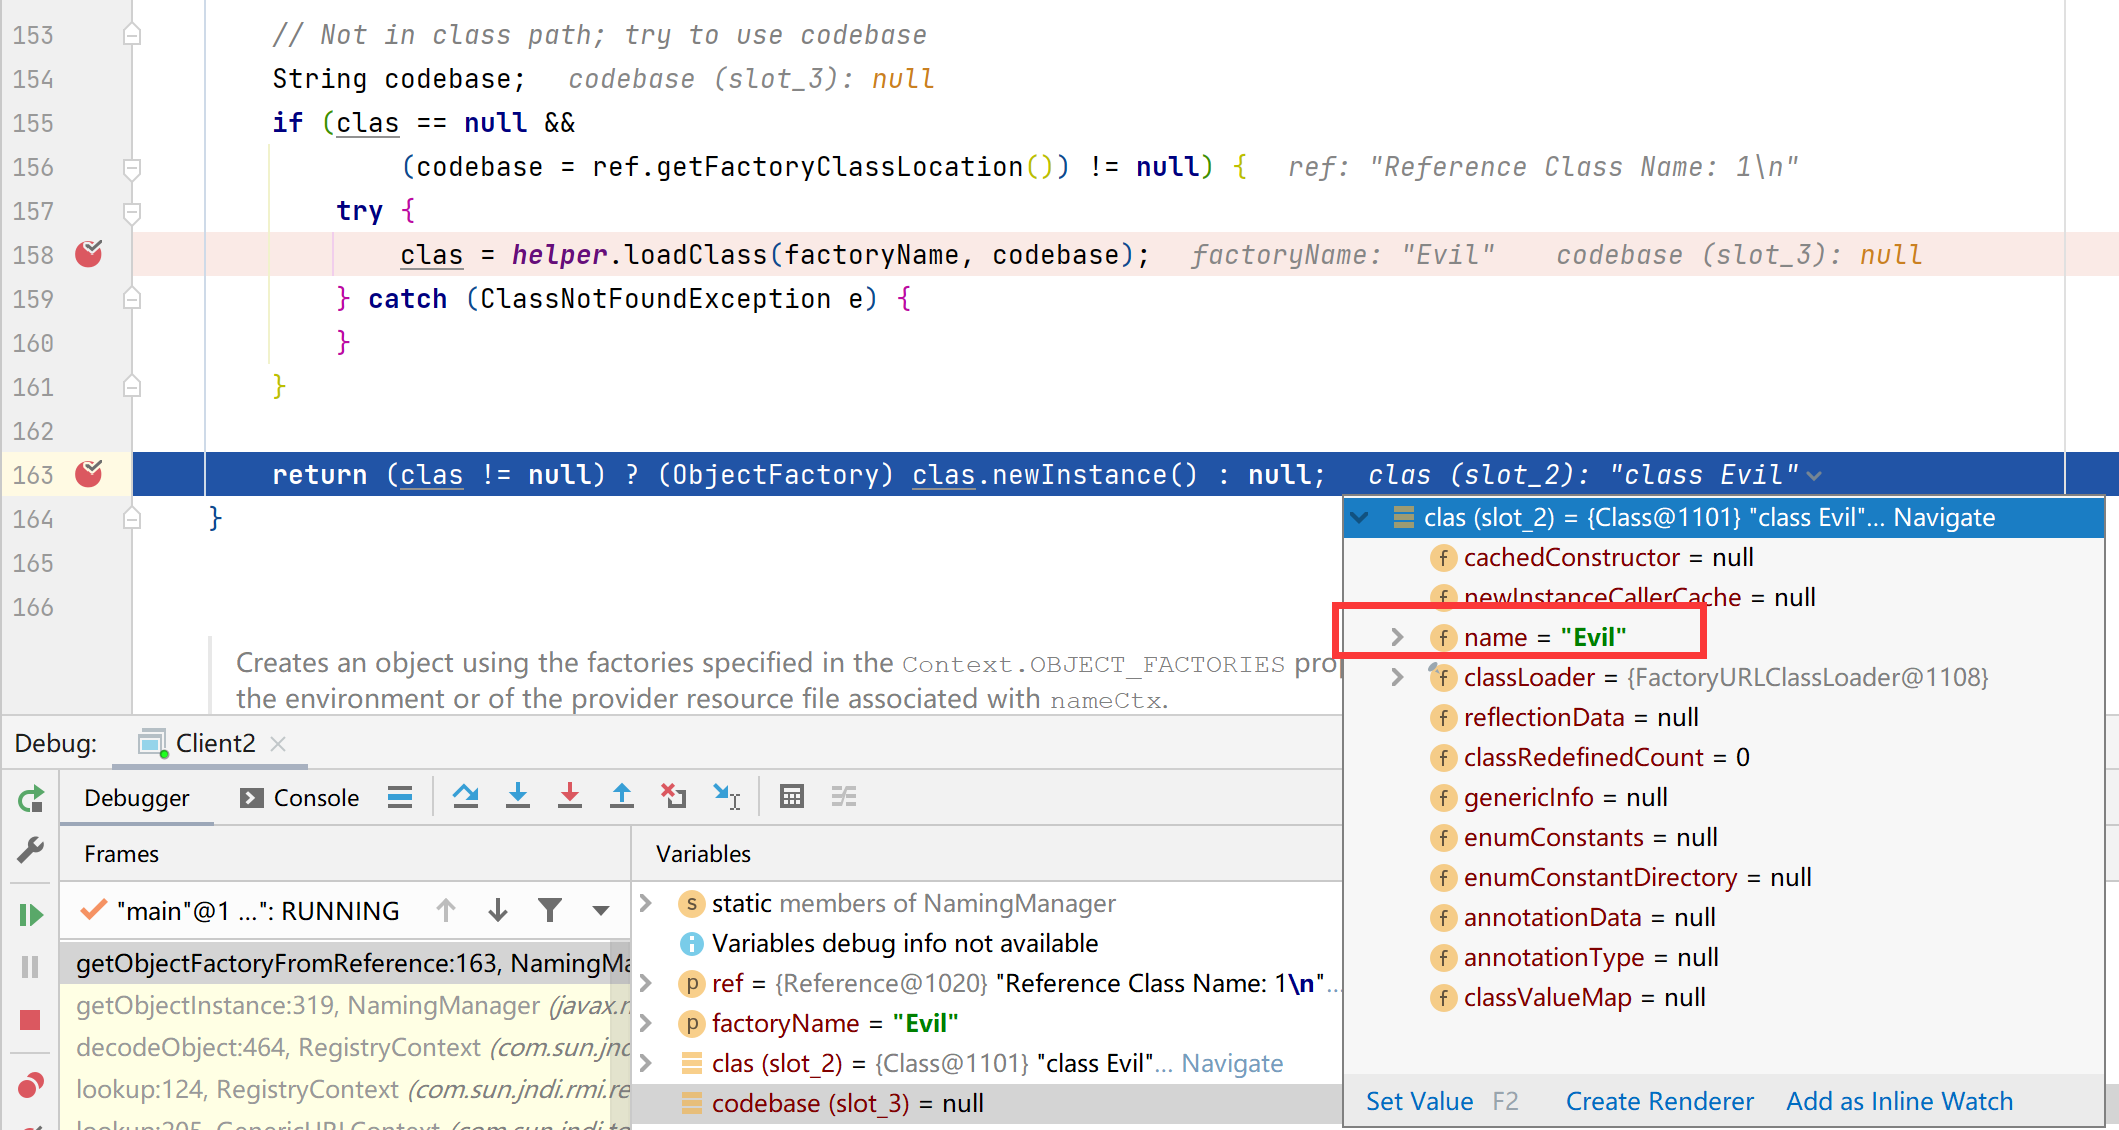Select annotationData = null field
This screenshot has width=2119, height=1130.
tap(1724, 917)
